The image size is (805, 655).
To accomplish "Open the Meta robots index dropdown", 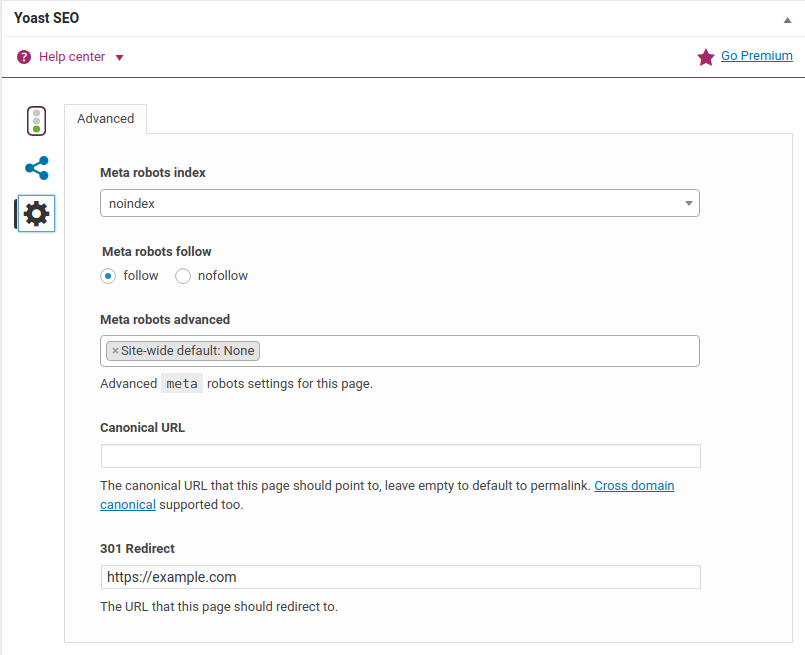I will tap(399, 203).
